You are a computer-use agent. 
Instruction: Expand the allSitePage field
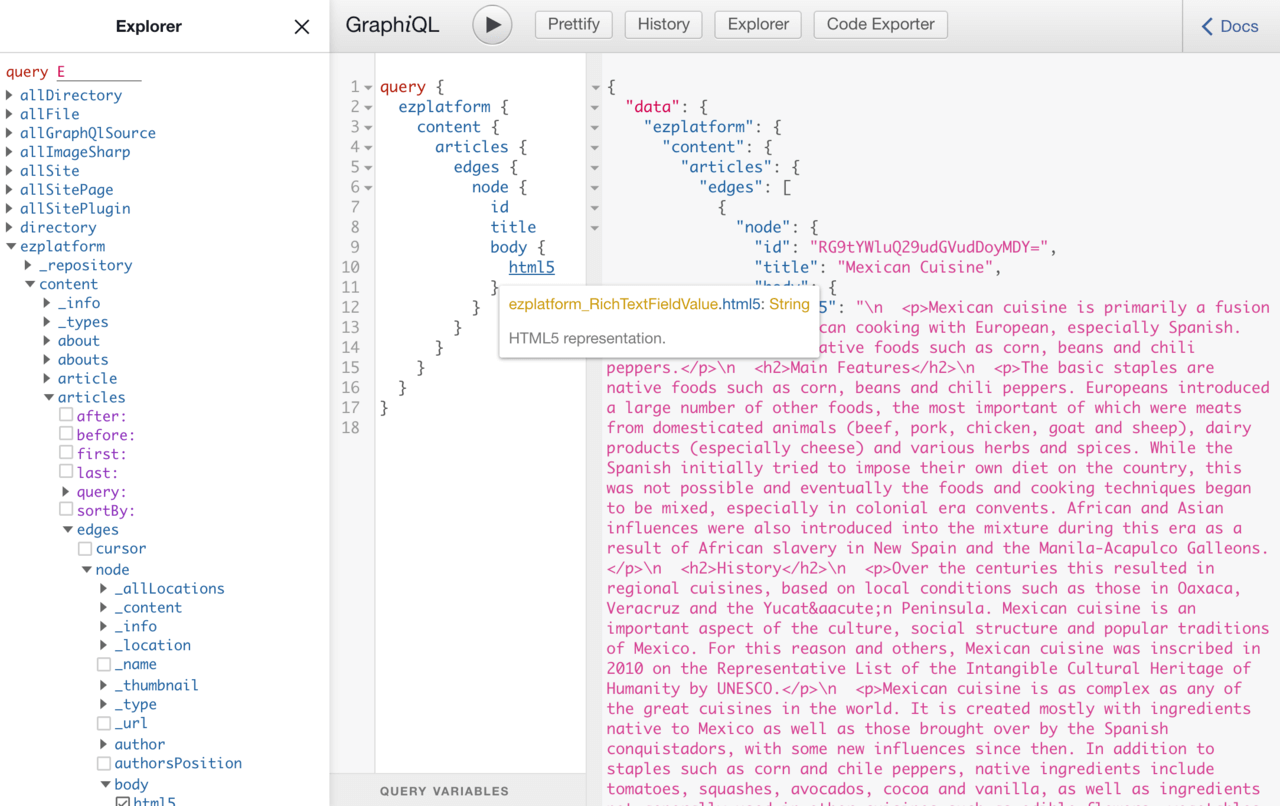10,190
